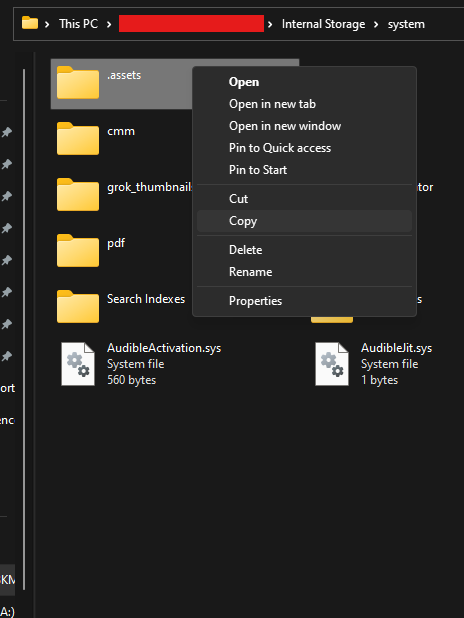Expand the chevron after This PC
The image size is (464, 618).
[x=109, y=24]
